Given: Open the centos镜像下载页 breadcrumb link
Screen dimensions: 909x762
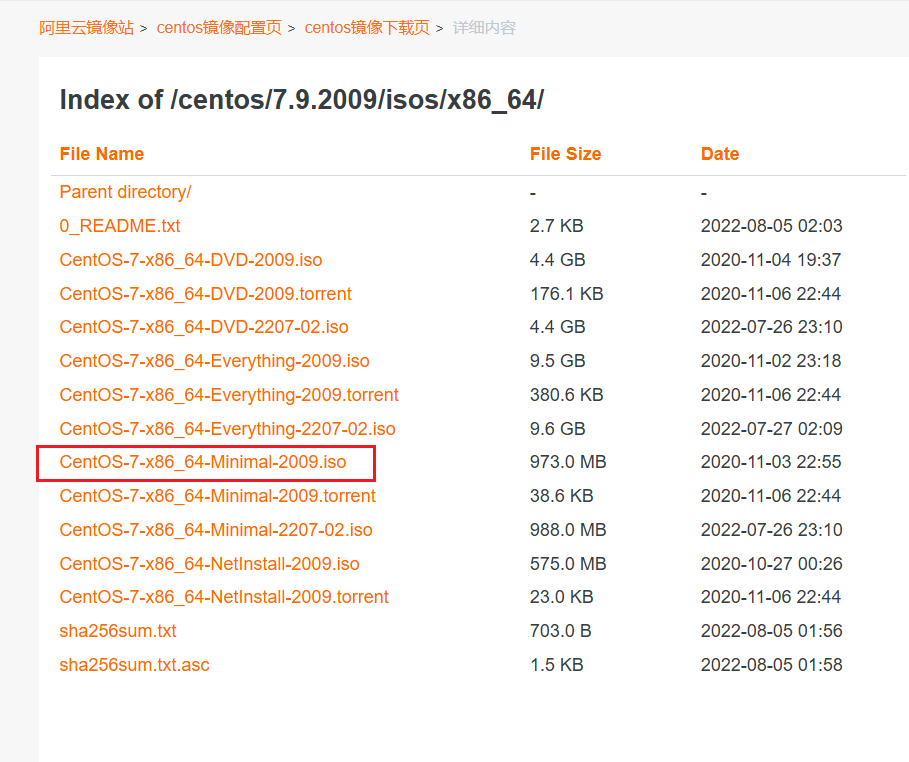Looking at the screenshot, I should point(367,28).
